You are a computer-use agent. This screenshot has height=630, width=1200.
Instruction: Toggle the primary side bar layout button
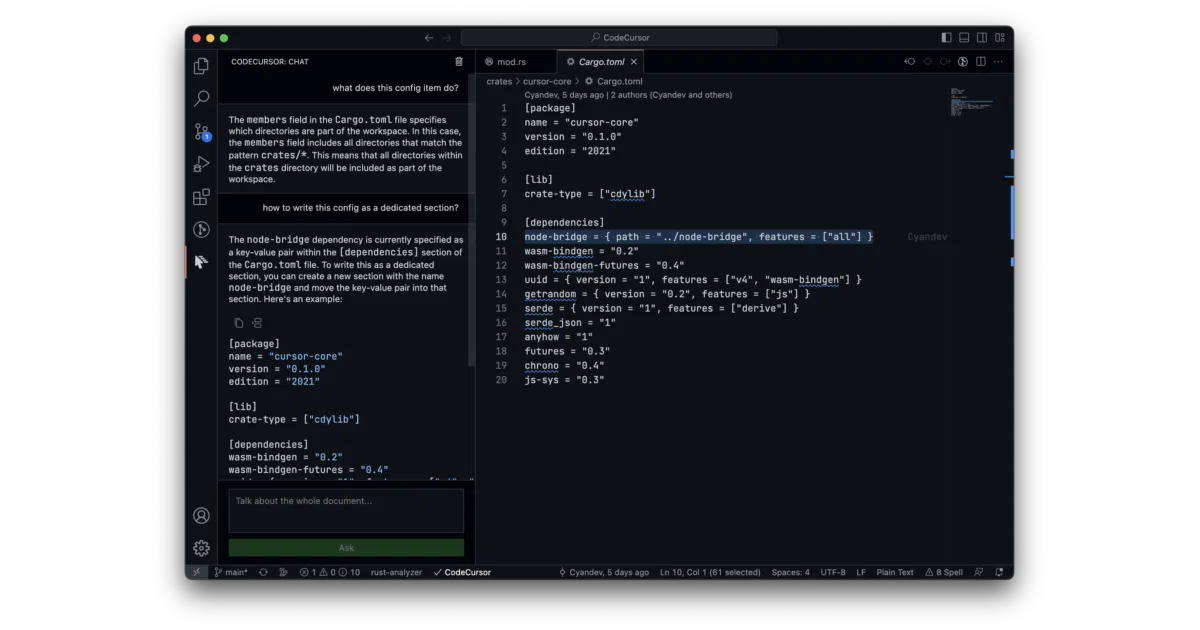point(947,38)
